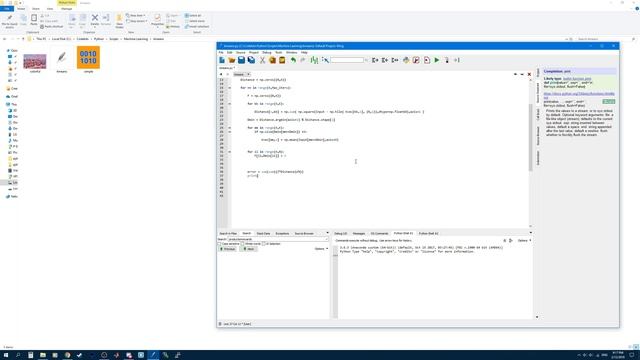Open Options dropdown in the Search panel
This screenshot has height=360, width=640.
click(321, 249)
